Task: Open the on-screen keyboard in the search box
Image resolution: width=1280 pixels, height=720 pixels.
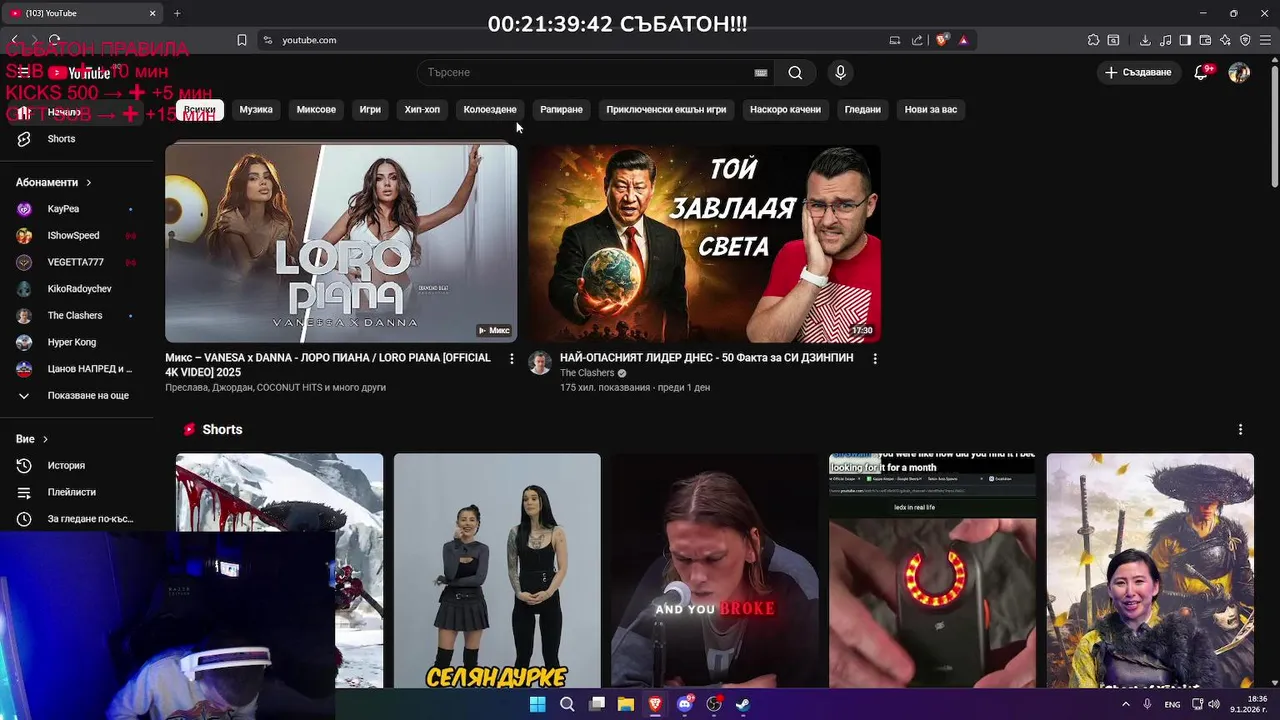Action: [761, 72]
